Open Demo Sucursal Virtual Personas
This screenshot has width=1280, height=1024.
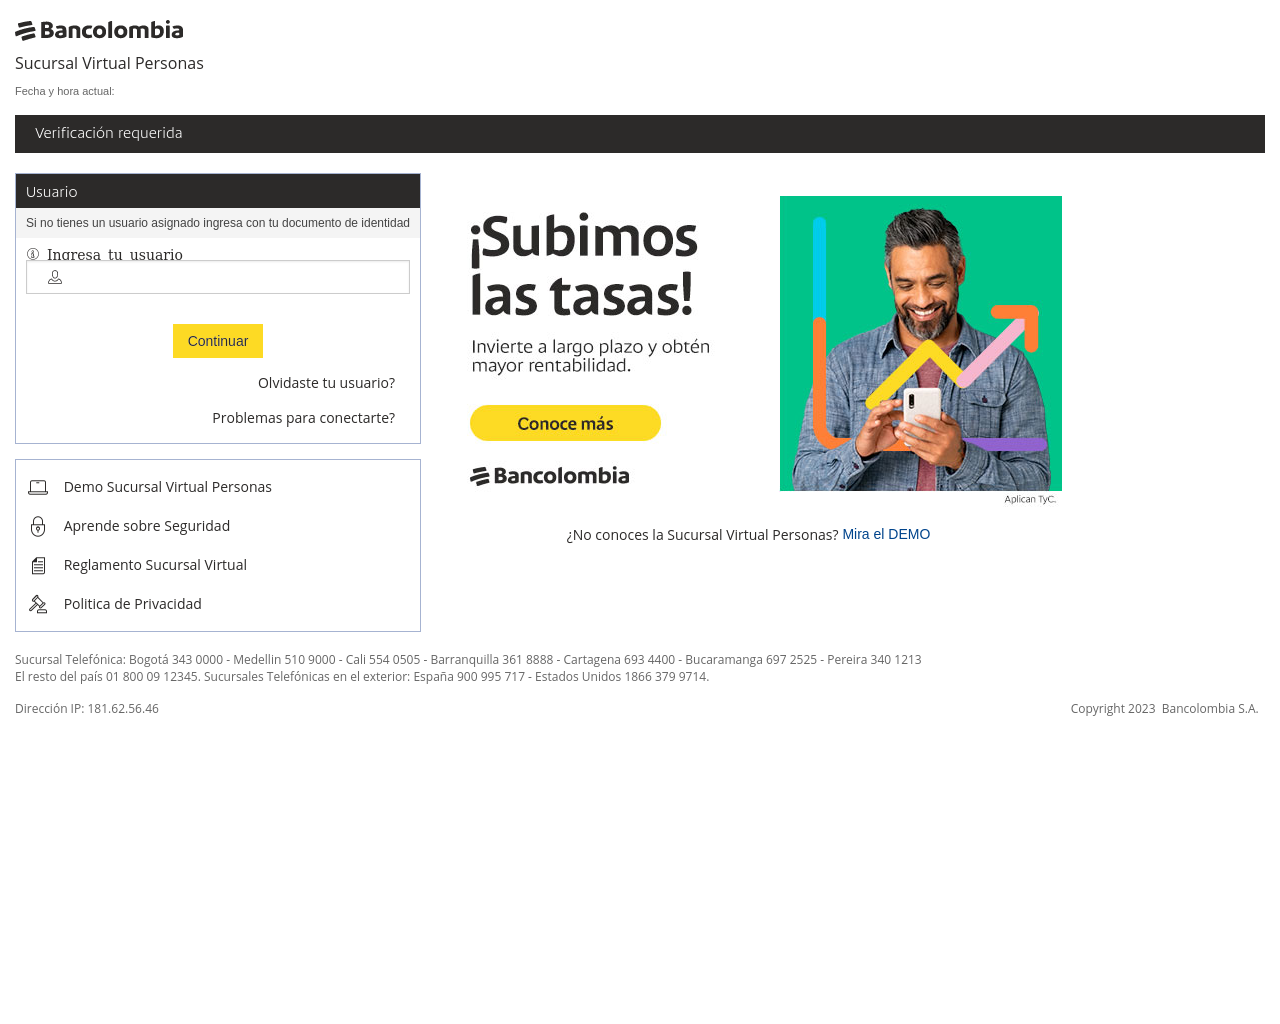click(168, 487)
